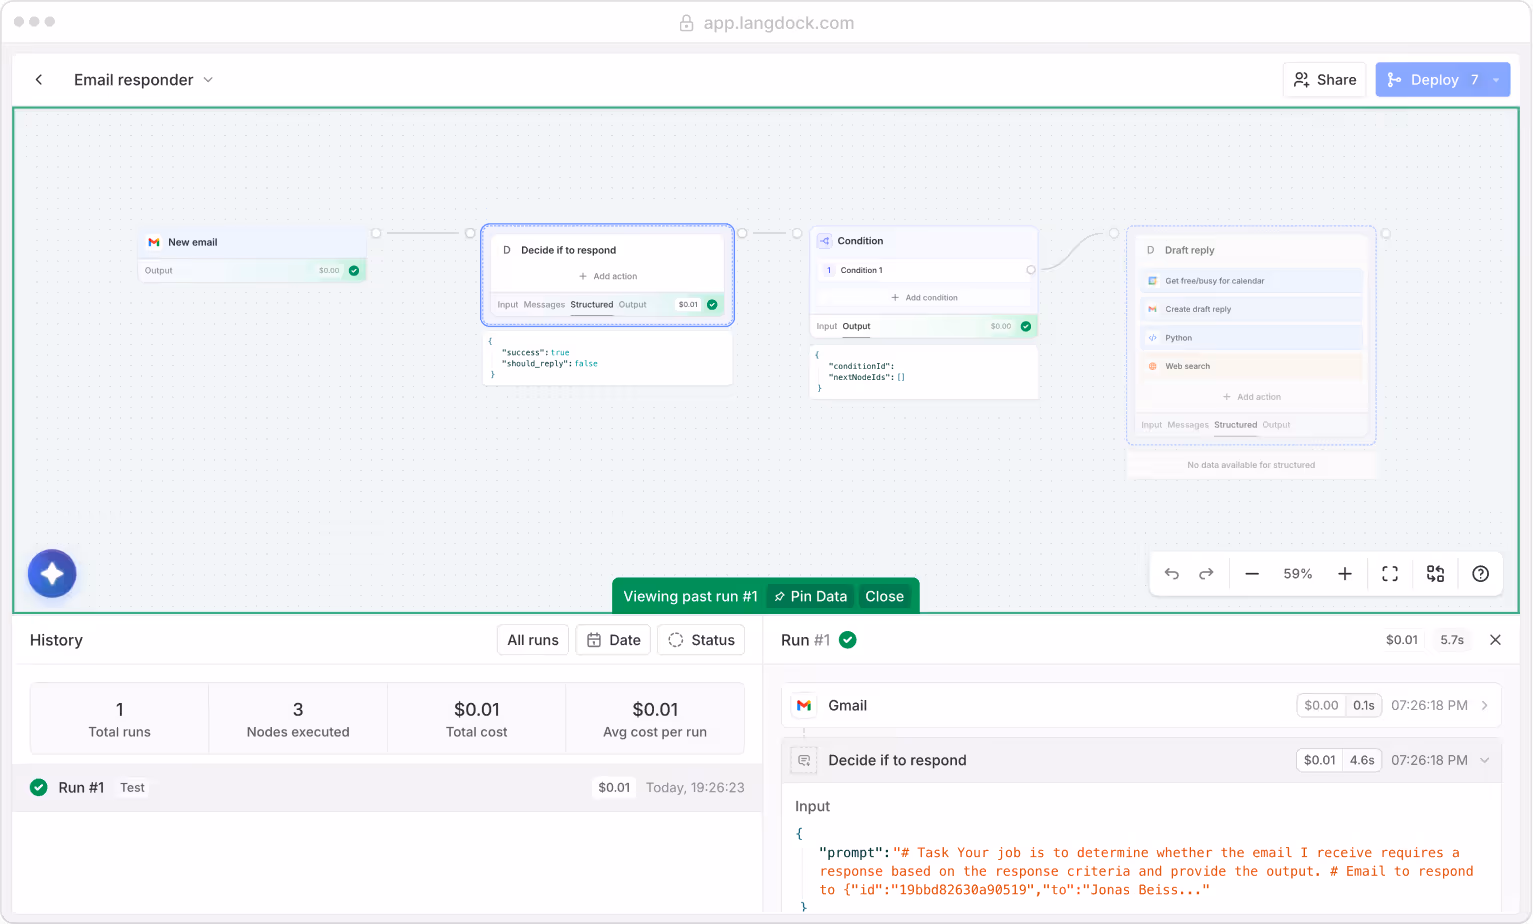Filter history by All runs
This screenshot has width=1533, height=924.
(533, 640)
